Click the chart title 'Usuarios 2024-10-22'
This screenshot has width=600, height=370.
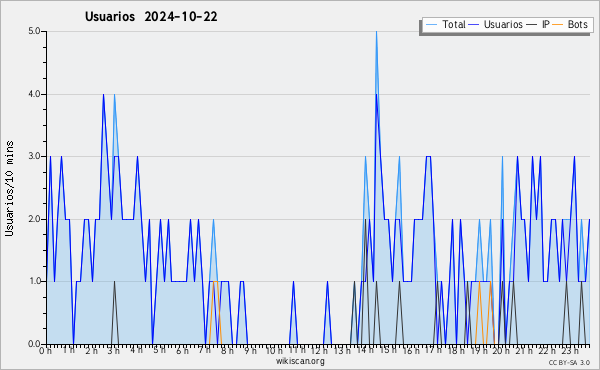[151, 17]
